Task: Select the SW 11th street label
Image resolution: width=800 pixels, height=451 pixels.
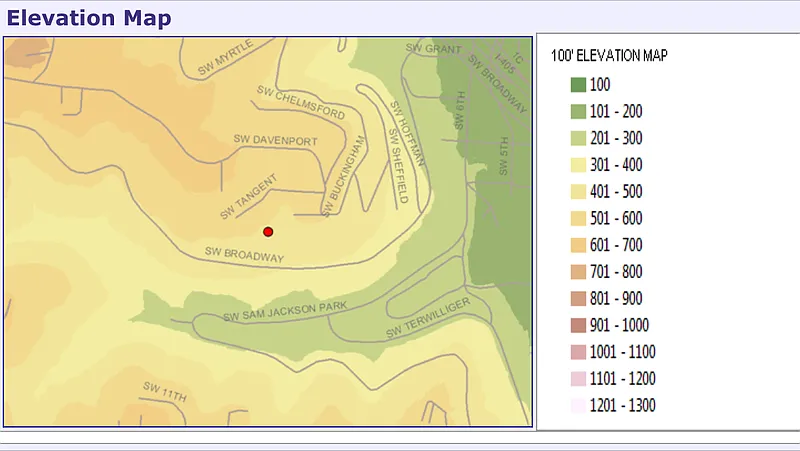Action: pyautogui.click(x=165, y=392)
